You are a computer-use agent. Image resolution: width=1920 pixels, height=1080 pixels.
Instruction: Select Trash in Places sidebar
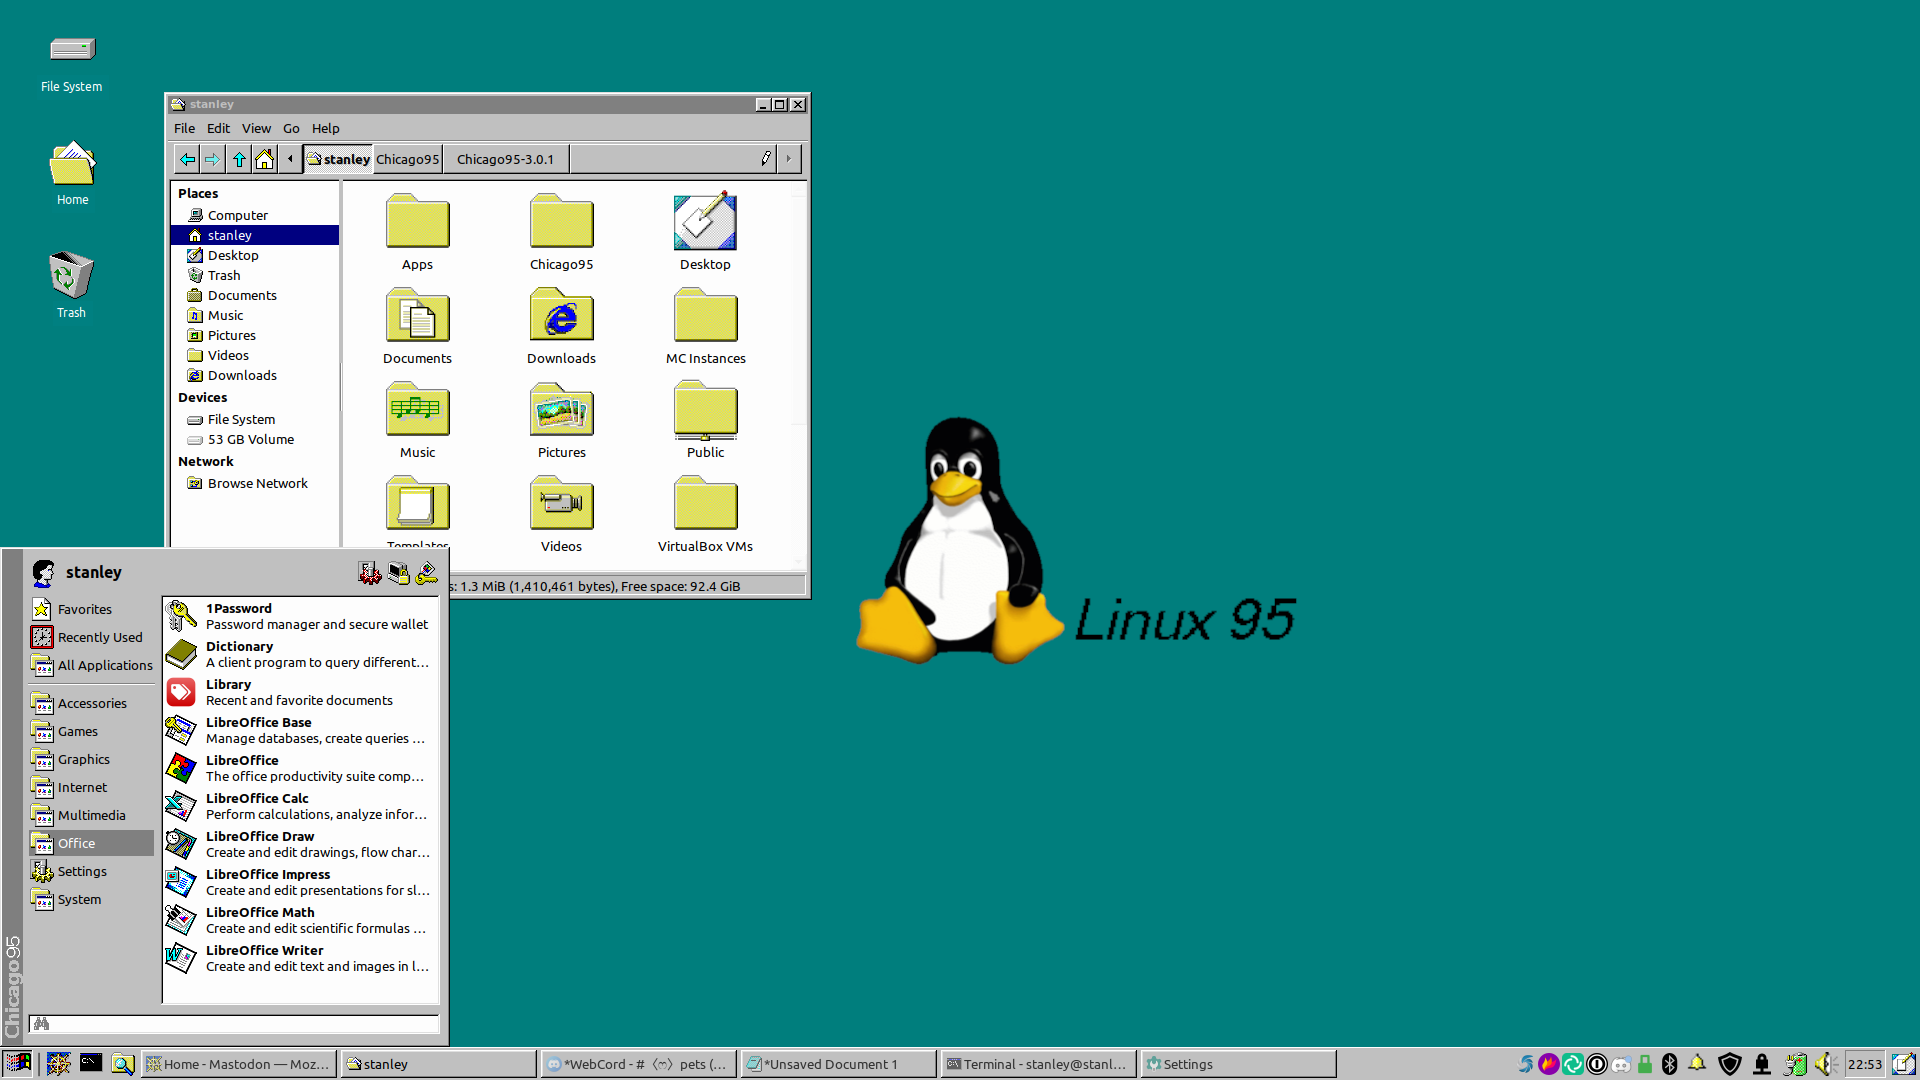(x=255, y=275)
